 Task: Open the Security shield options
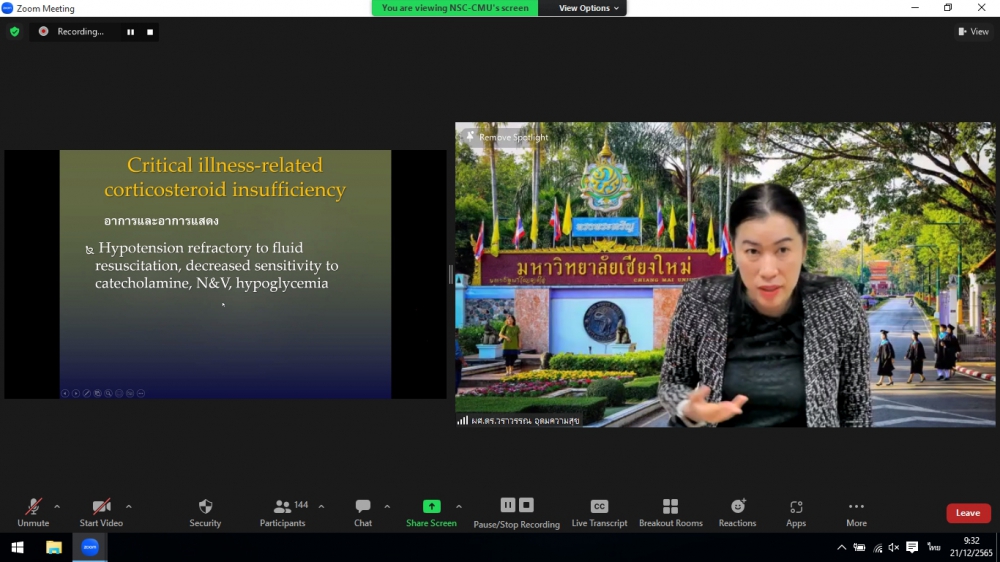(x=205, y=512)
